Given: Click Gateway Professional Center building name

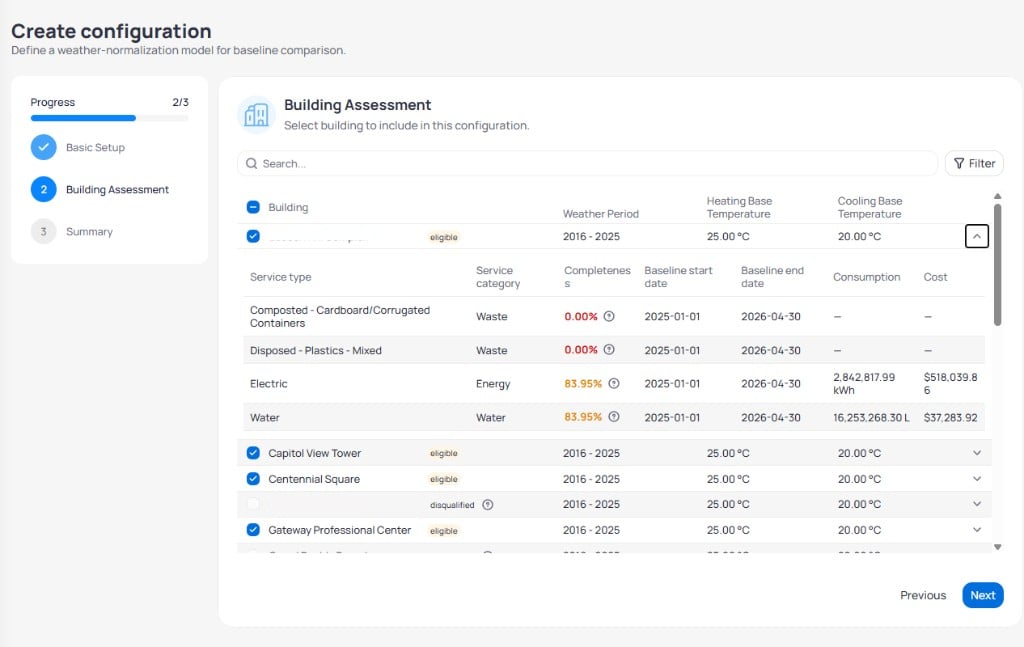Looking at the screenshot, I should (x=340, y=530).
